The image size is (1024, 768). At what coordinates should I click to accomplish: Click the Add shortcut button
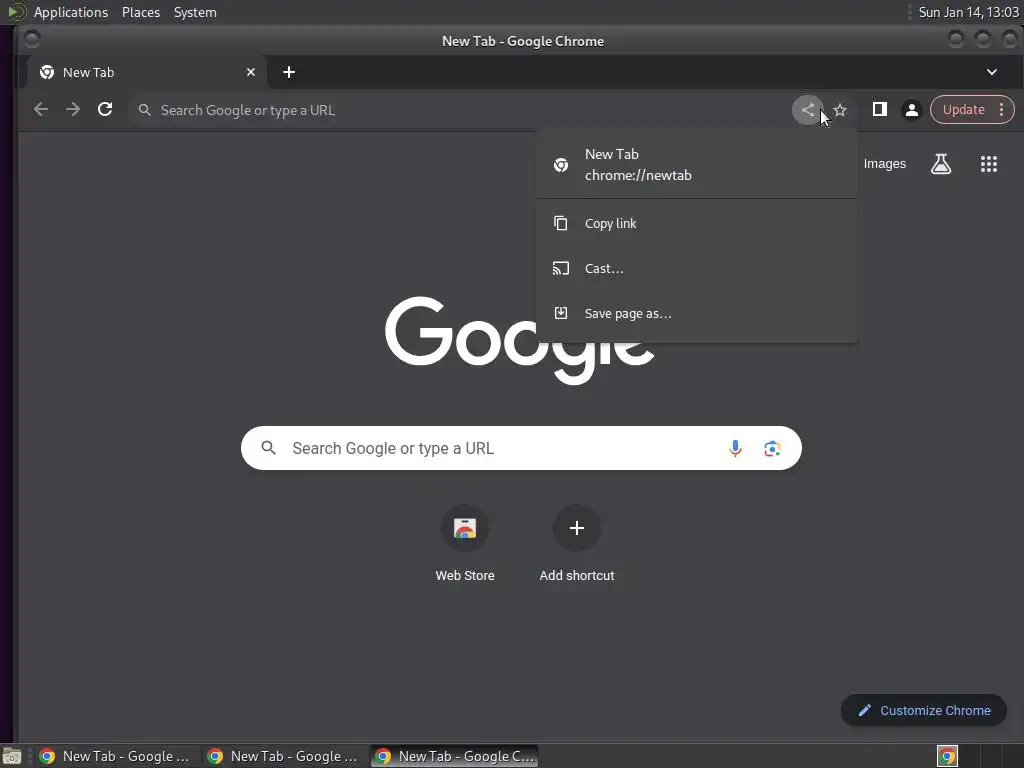click(577, 543)
